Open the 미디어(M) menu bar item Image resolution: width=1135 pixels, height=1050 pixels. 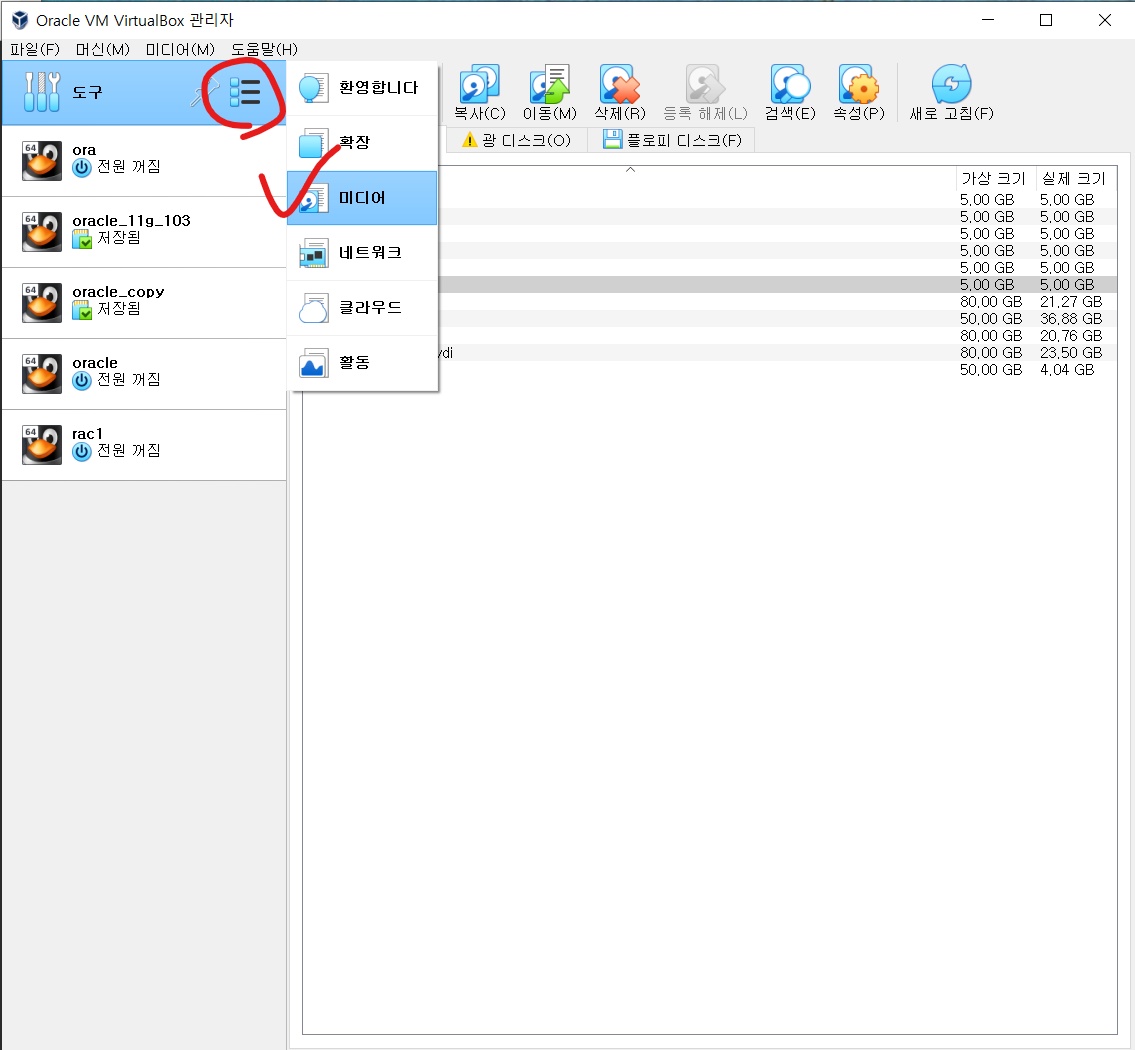[180, 49]
